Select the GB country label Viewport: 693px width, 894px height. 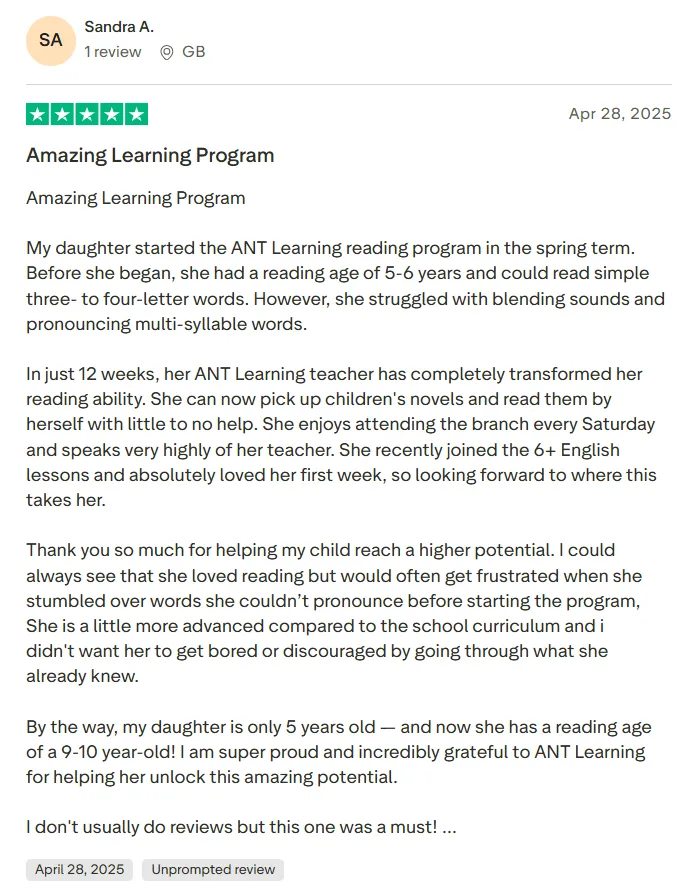coord(193,52)
